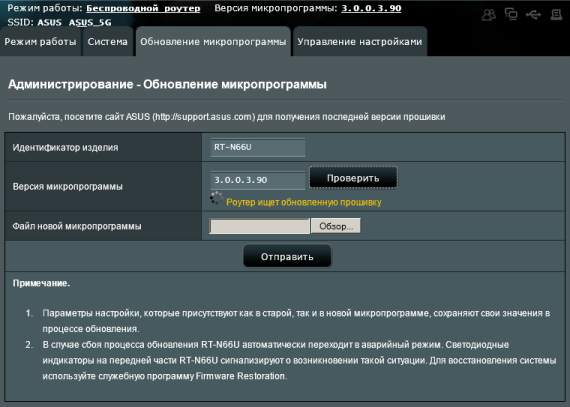This screenshot has width=570, height=407.
Task: Click the 3.0.0.3.90 firmware version link in header
Action: click(x=371, y=8)
